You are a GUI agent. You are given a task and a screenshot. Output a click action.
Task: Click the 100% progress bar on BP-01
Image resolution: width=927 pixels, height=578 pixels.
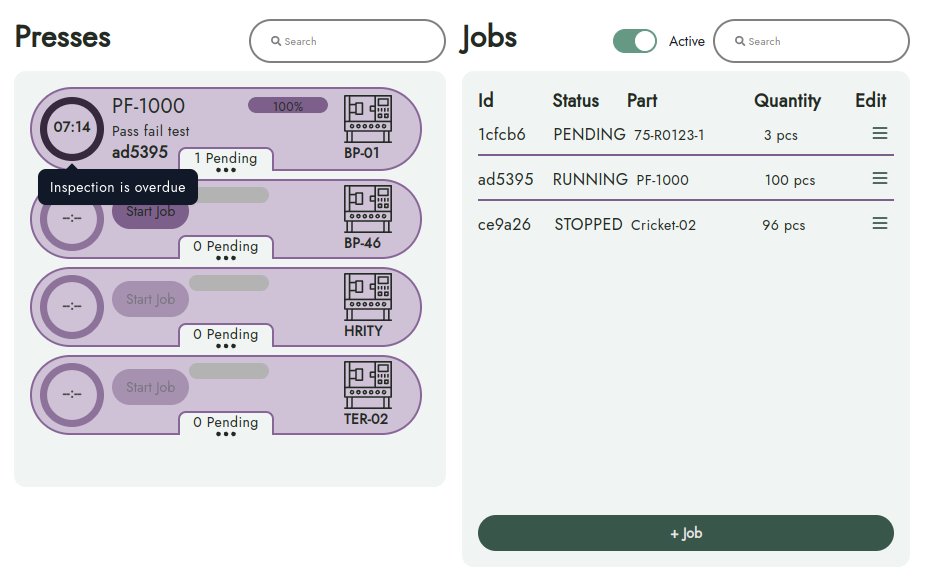[288, 106]
